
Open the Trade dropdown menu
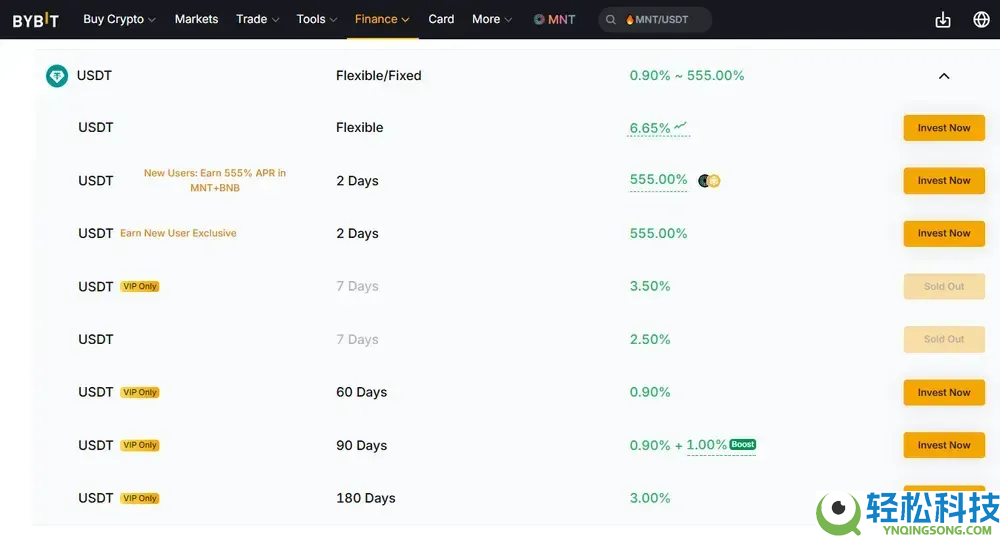point(258,19)
